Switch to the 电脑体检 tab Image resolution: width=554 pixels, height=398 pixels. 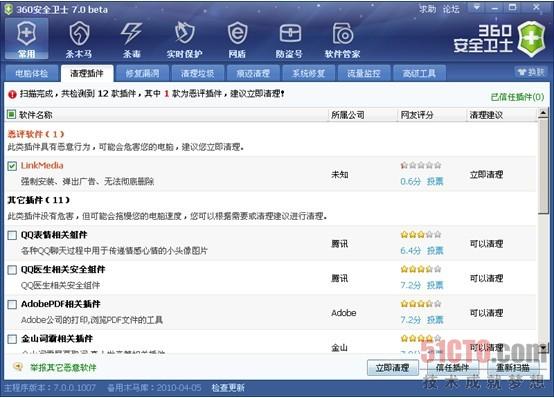coord(31,73)
